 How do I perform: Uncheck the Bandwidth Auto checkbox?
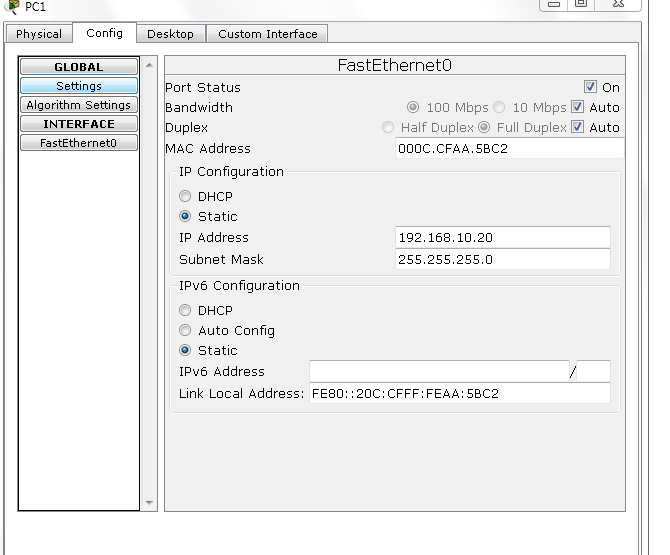pos(577,107)
